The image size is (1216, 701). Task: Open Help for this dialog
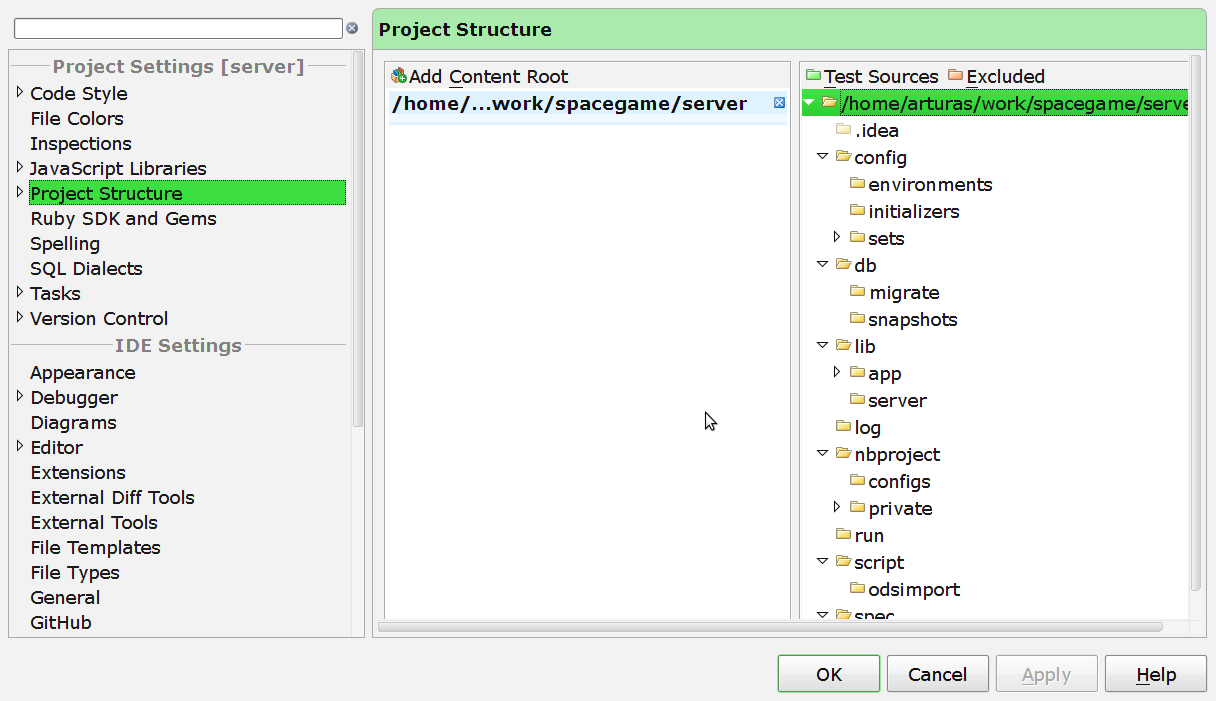click(1156, 674)
